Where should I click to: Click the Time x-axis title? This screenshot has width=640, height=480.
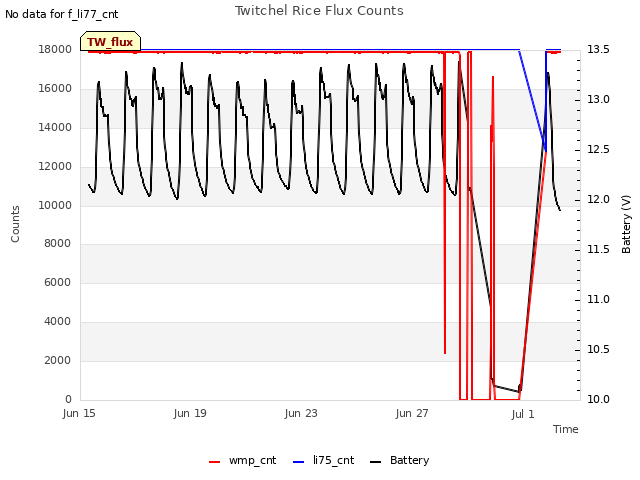pos(566,429)
